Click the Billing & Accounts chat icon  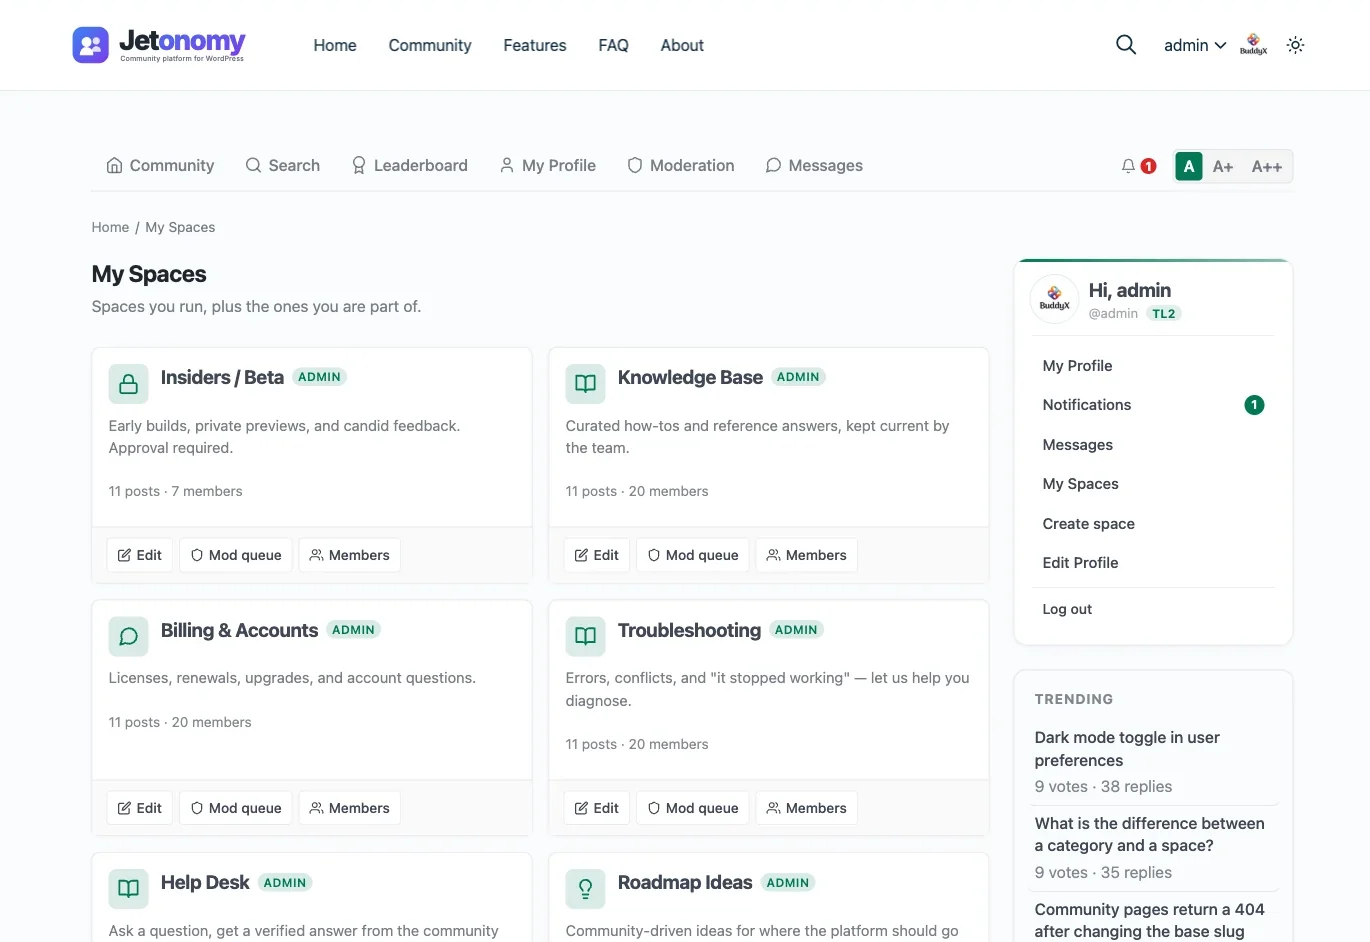pos(128,636)
